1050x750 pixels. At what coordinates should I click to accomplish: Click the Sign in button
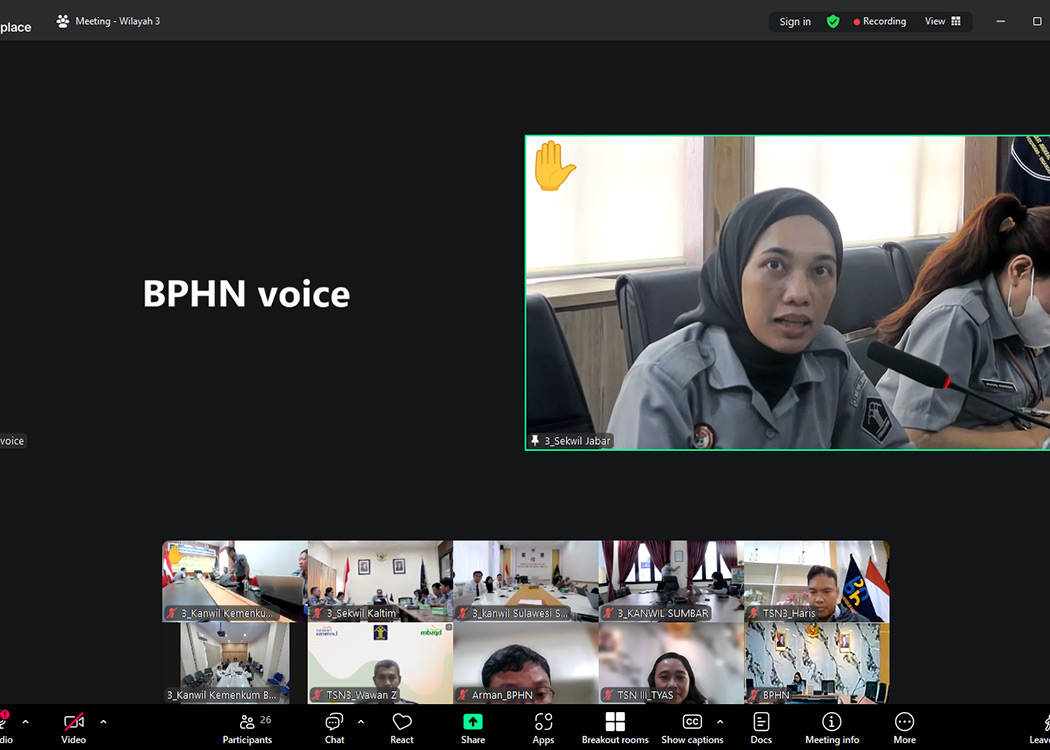(795, 21)
